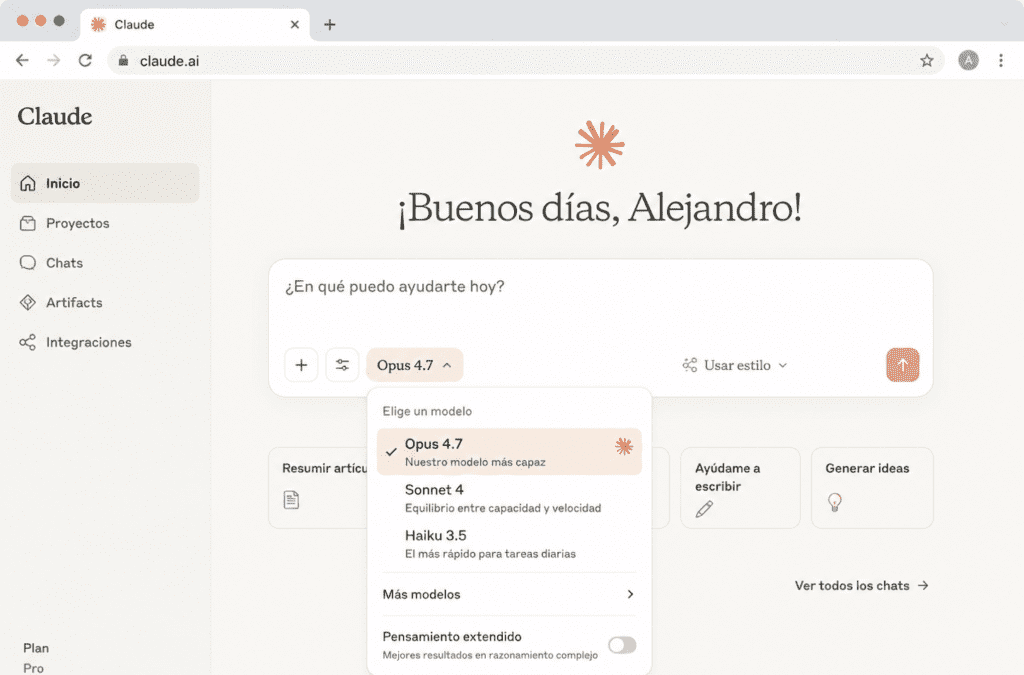Screen dimensions: 1024x675
Task: Select the Claude browser tab
Action: 195,25
